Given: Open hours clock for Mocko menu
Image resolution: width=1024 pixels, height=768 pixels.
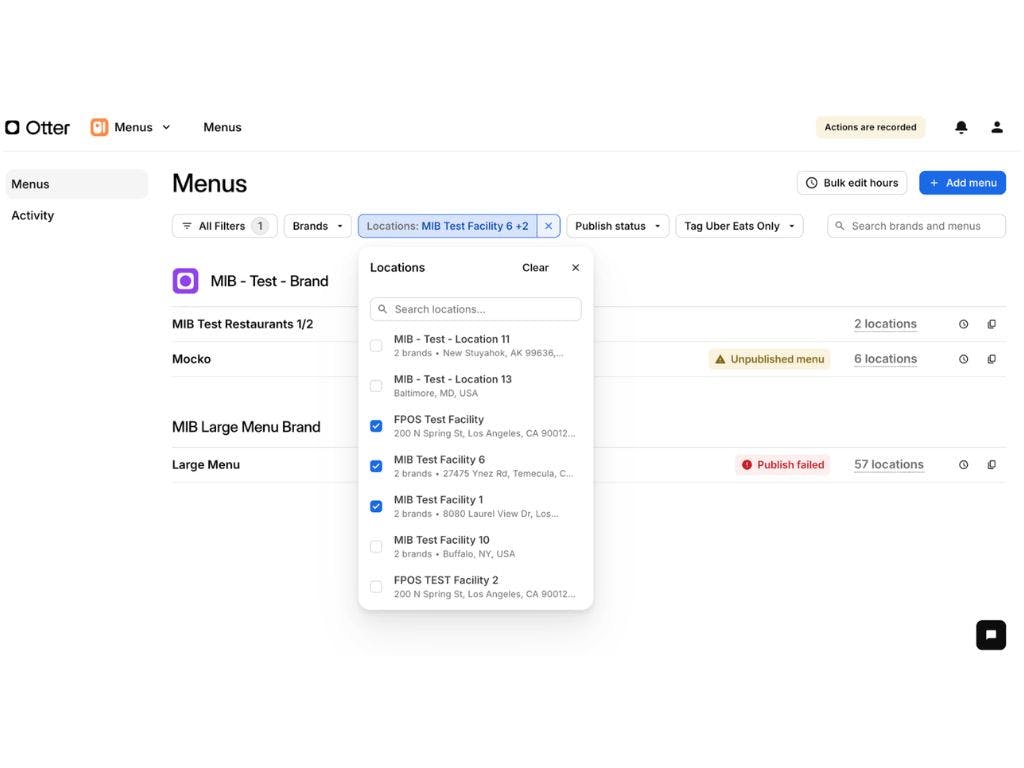Looking at the screenshot, I should 963,359.
